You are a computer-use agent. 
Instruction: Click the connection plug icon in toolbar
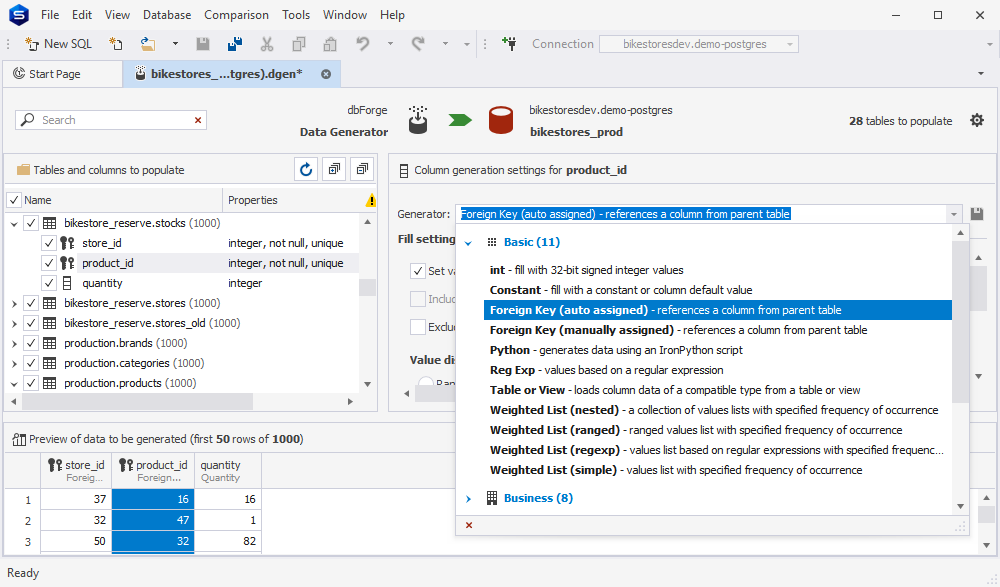509,44
